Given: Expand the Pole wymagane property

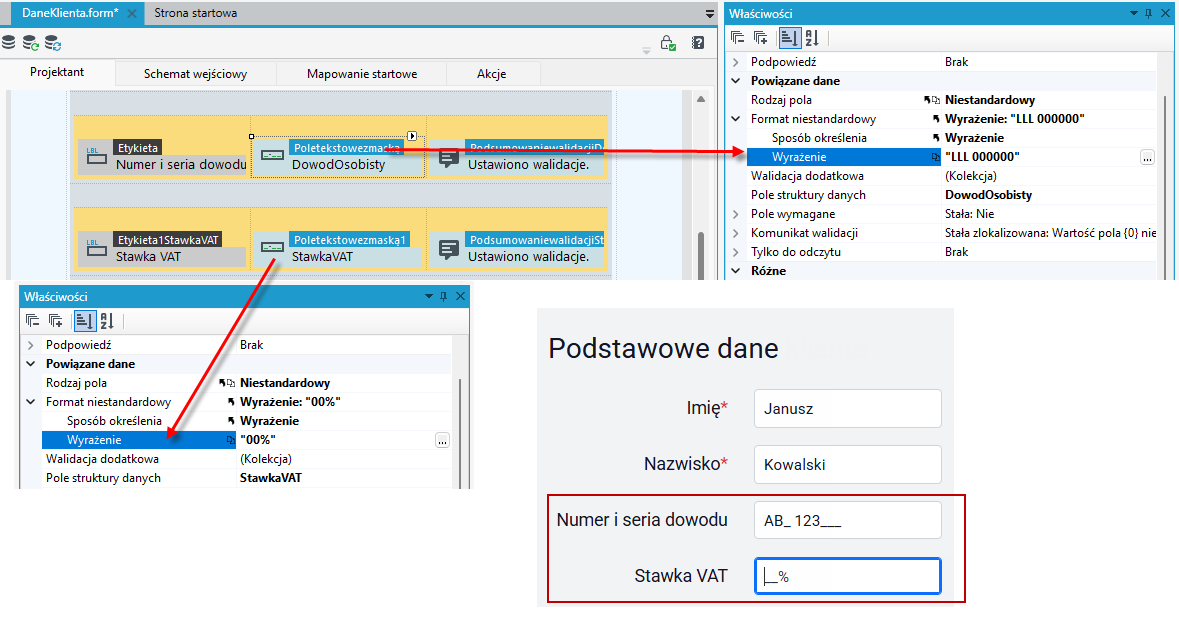Looking at the screenshot, I should (x=736, y=214).
